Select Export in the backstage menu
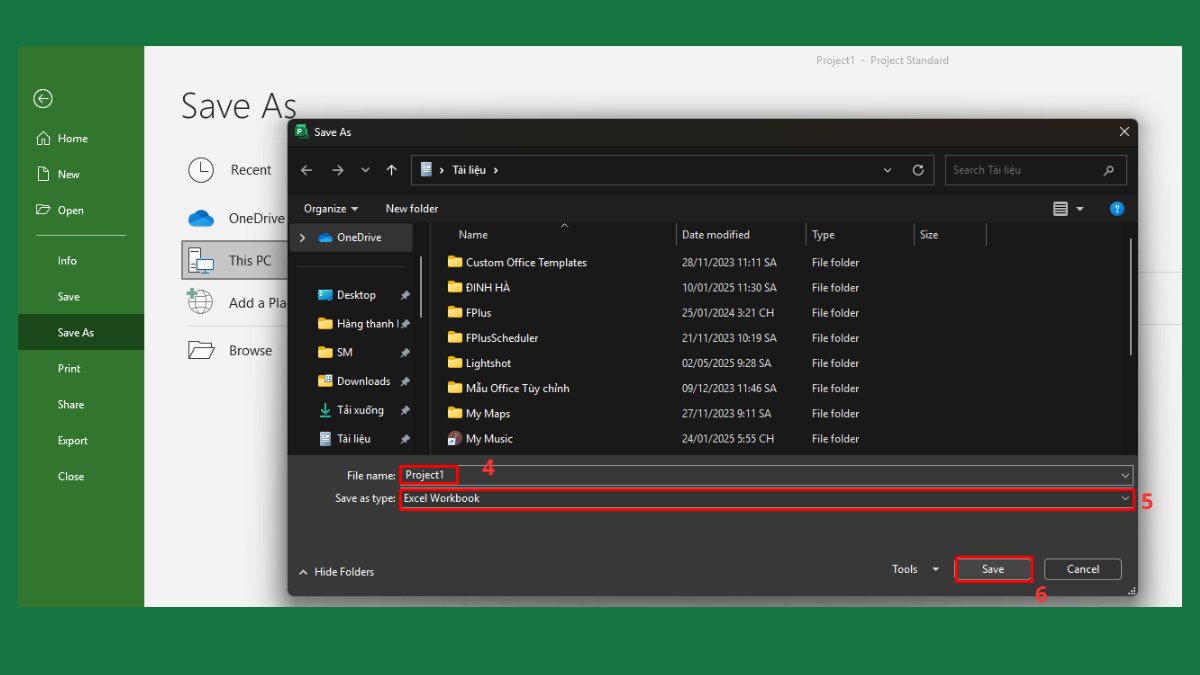Image resolution: width=1200 pixels, height=675 pixels. (x=72, y=441)
